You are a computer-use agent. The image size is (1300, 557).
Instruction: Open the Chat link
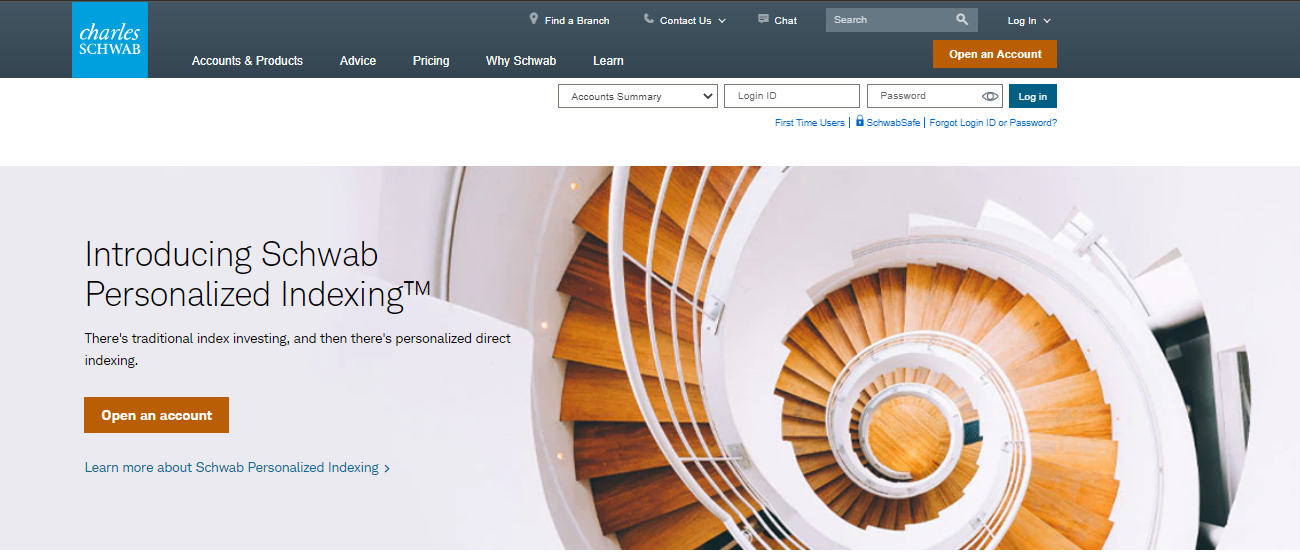[x=786, y=20]
